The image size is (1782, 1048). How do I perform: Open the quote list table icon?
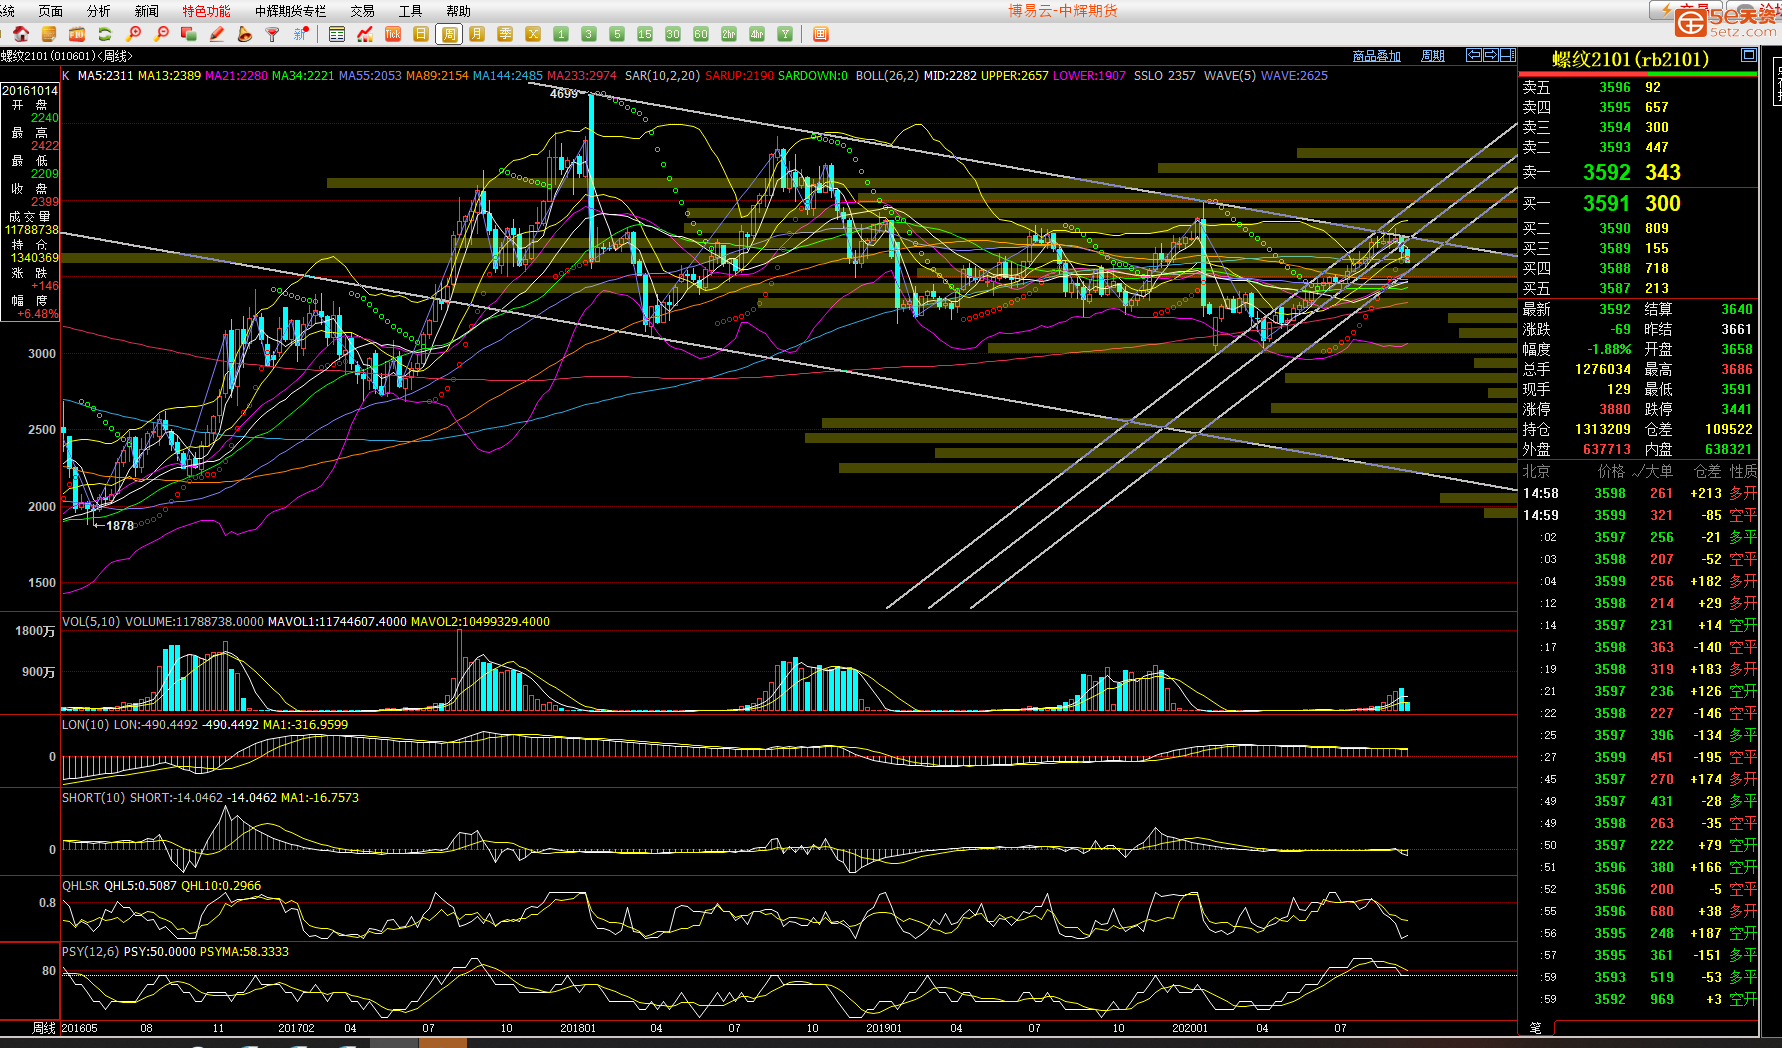[x=337, y=34]
